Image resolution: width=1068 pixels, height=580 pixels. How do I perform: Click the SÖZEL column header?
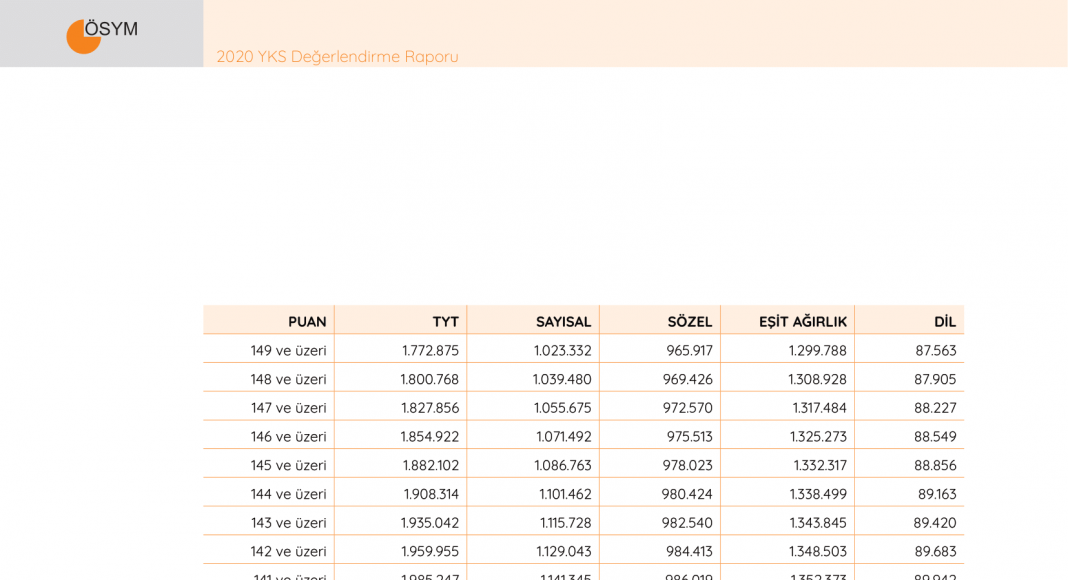pyautogui.click(x=689, y=322)
